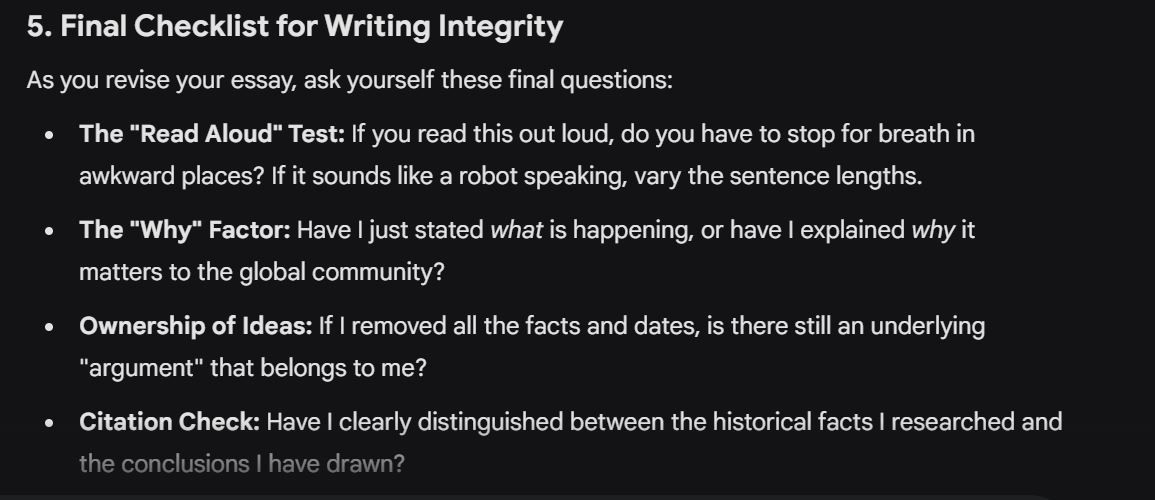Click the bullet point before Citation Check
Image resolution: width=1155 pixels, height=500 pixels.
[x=48, y=423]
